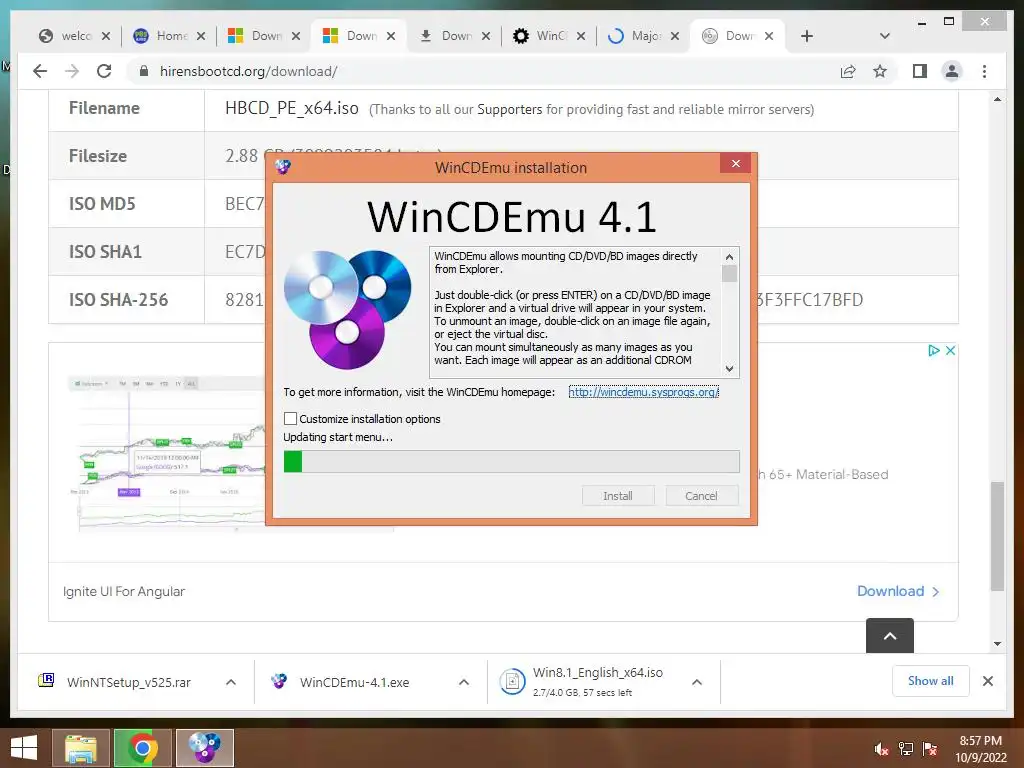The image size is (1024, 768).
Task: Open the Windows Start button
Action: (24, 747)
